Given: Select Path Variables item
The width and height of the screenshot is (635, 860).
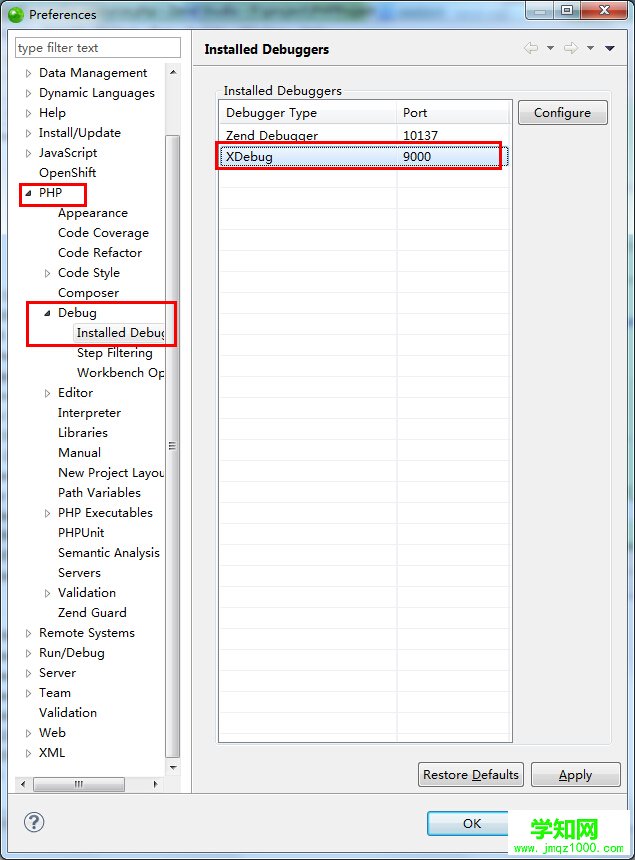Looking at the screenshot, I should pyautogui.click(x=99, y=493).
